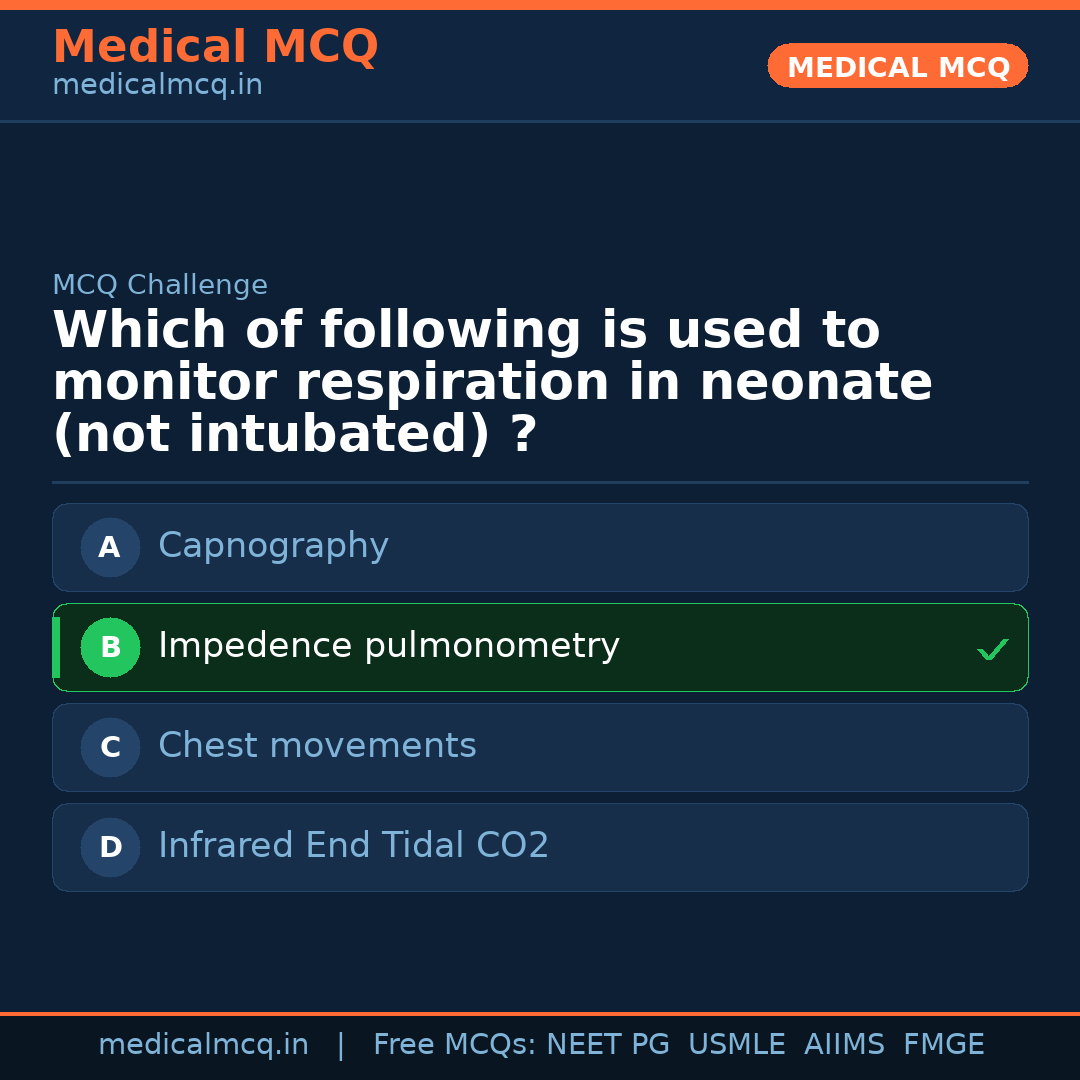Click the letter A circle icon
The height and width of the screenshot is (1080, 1080).
tap(110, 547)
